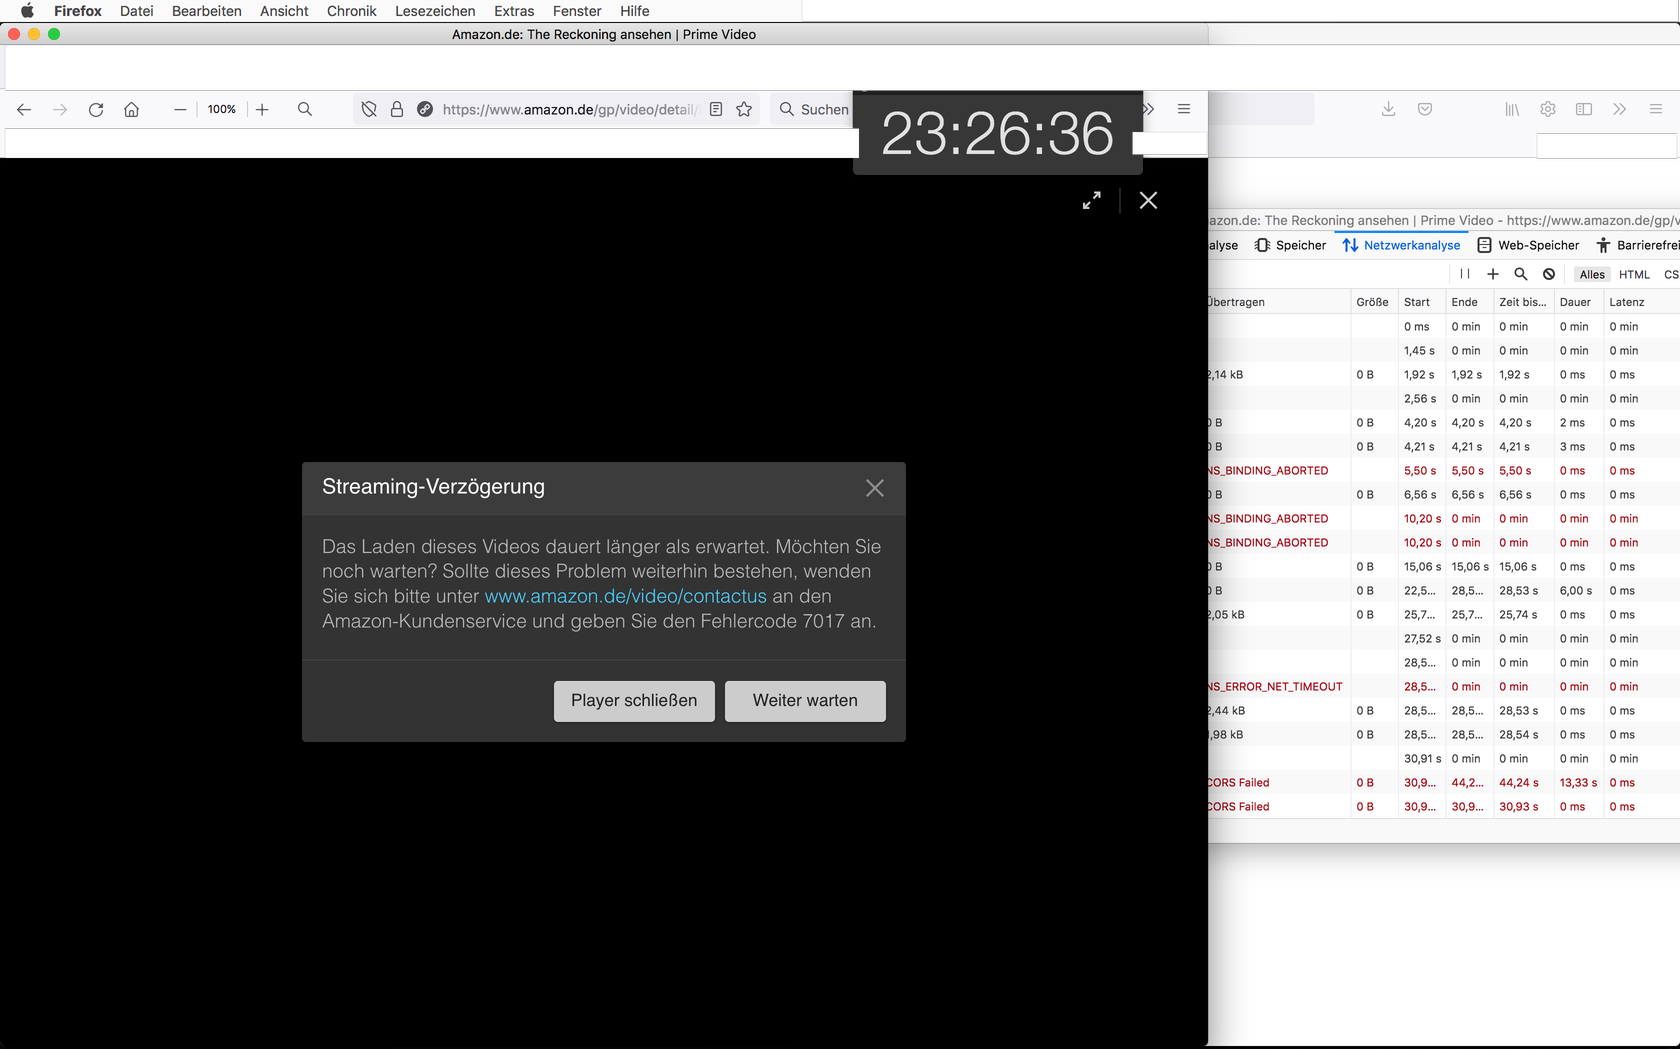Open the Datei menu

pyautogui.click(x=137, y=11)
